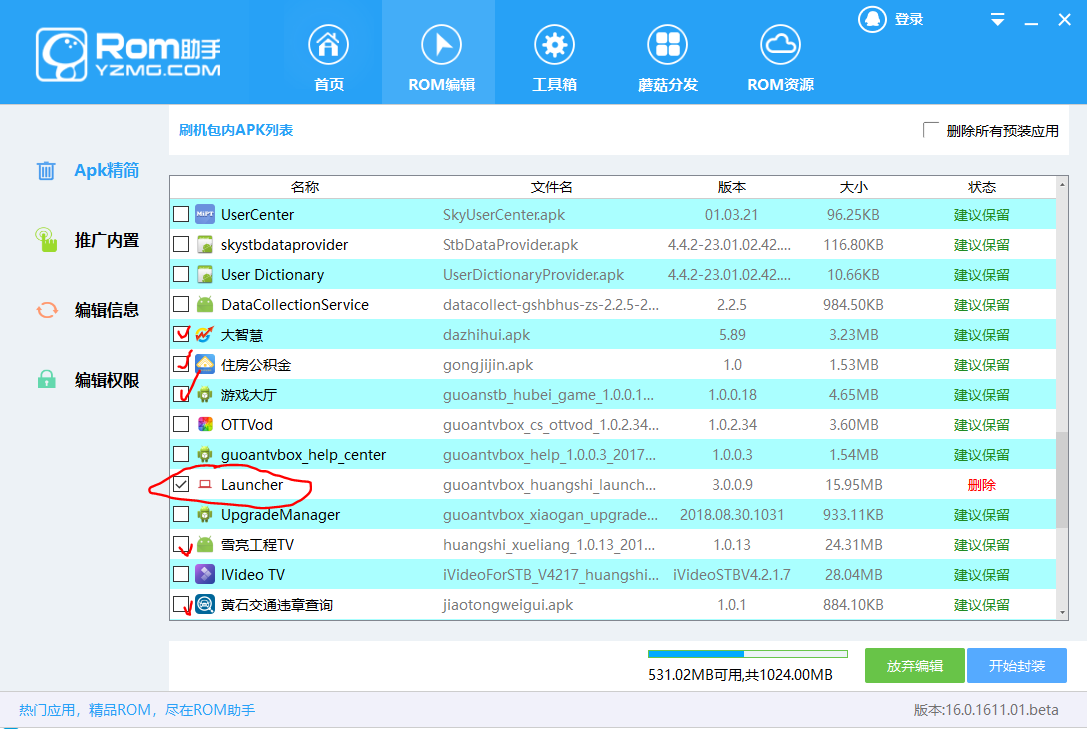Click the User Dictionary app icon
The image size is (1087, 729).
[x=205, y=274]
